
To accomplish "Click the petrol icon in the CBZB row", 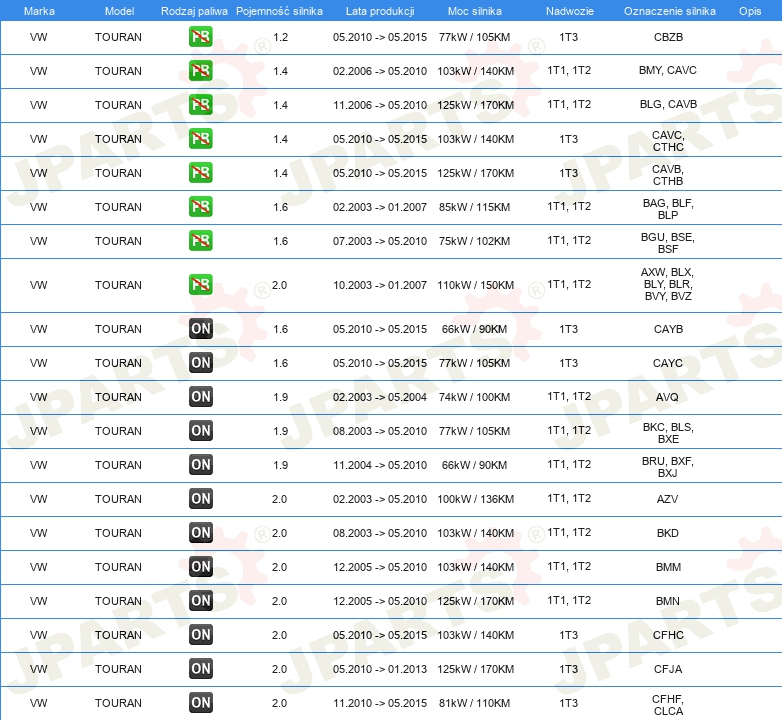I will 200,37.
